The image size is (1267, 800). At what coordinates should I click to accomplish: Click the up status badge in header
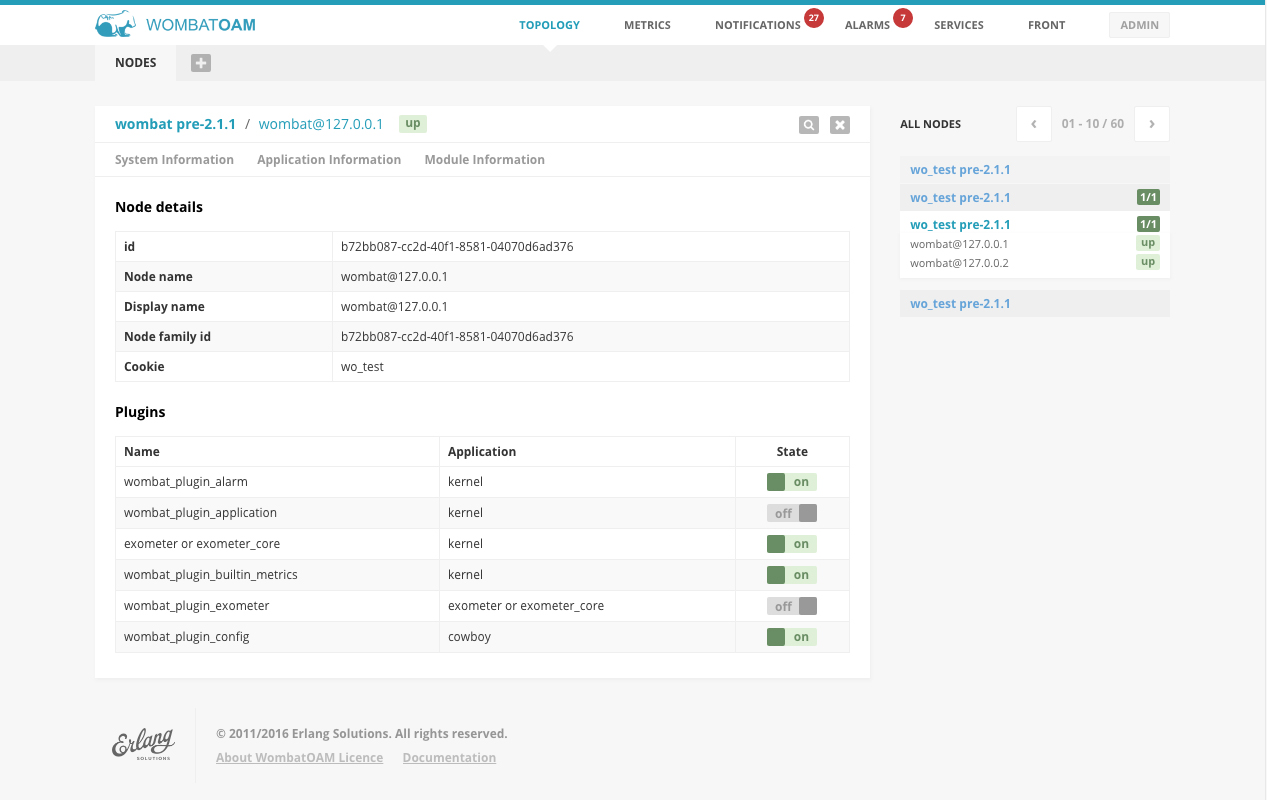[x=413, y=123]
